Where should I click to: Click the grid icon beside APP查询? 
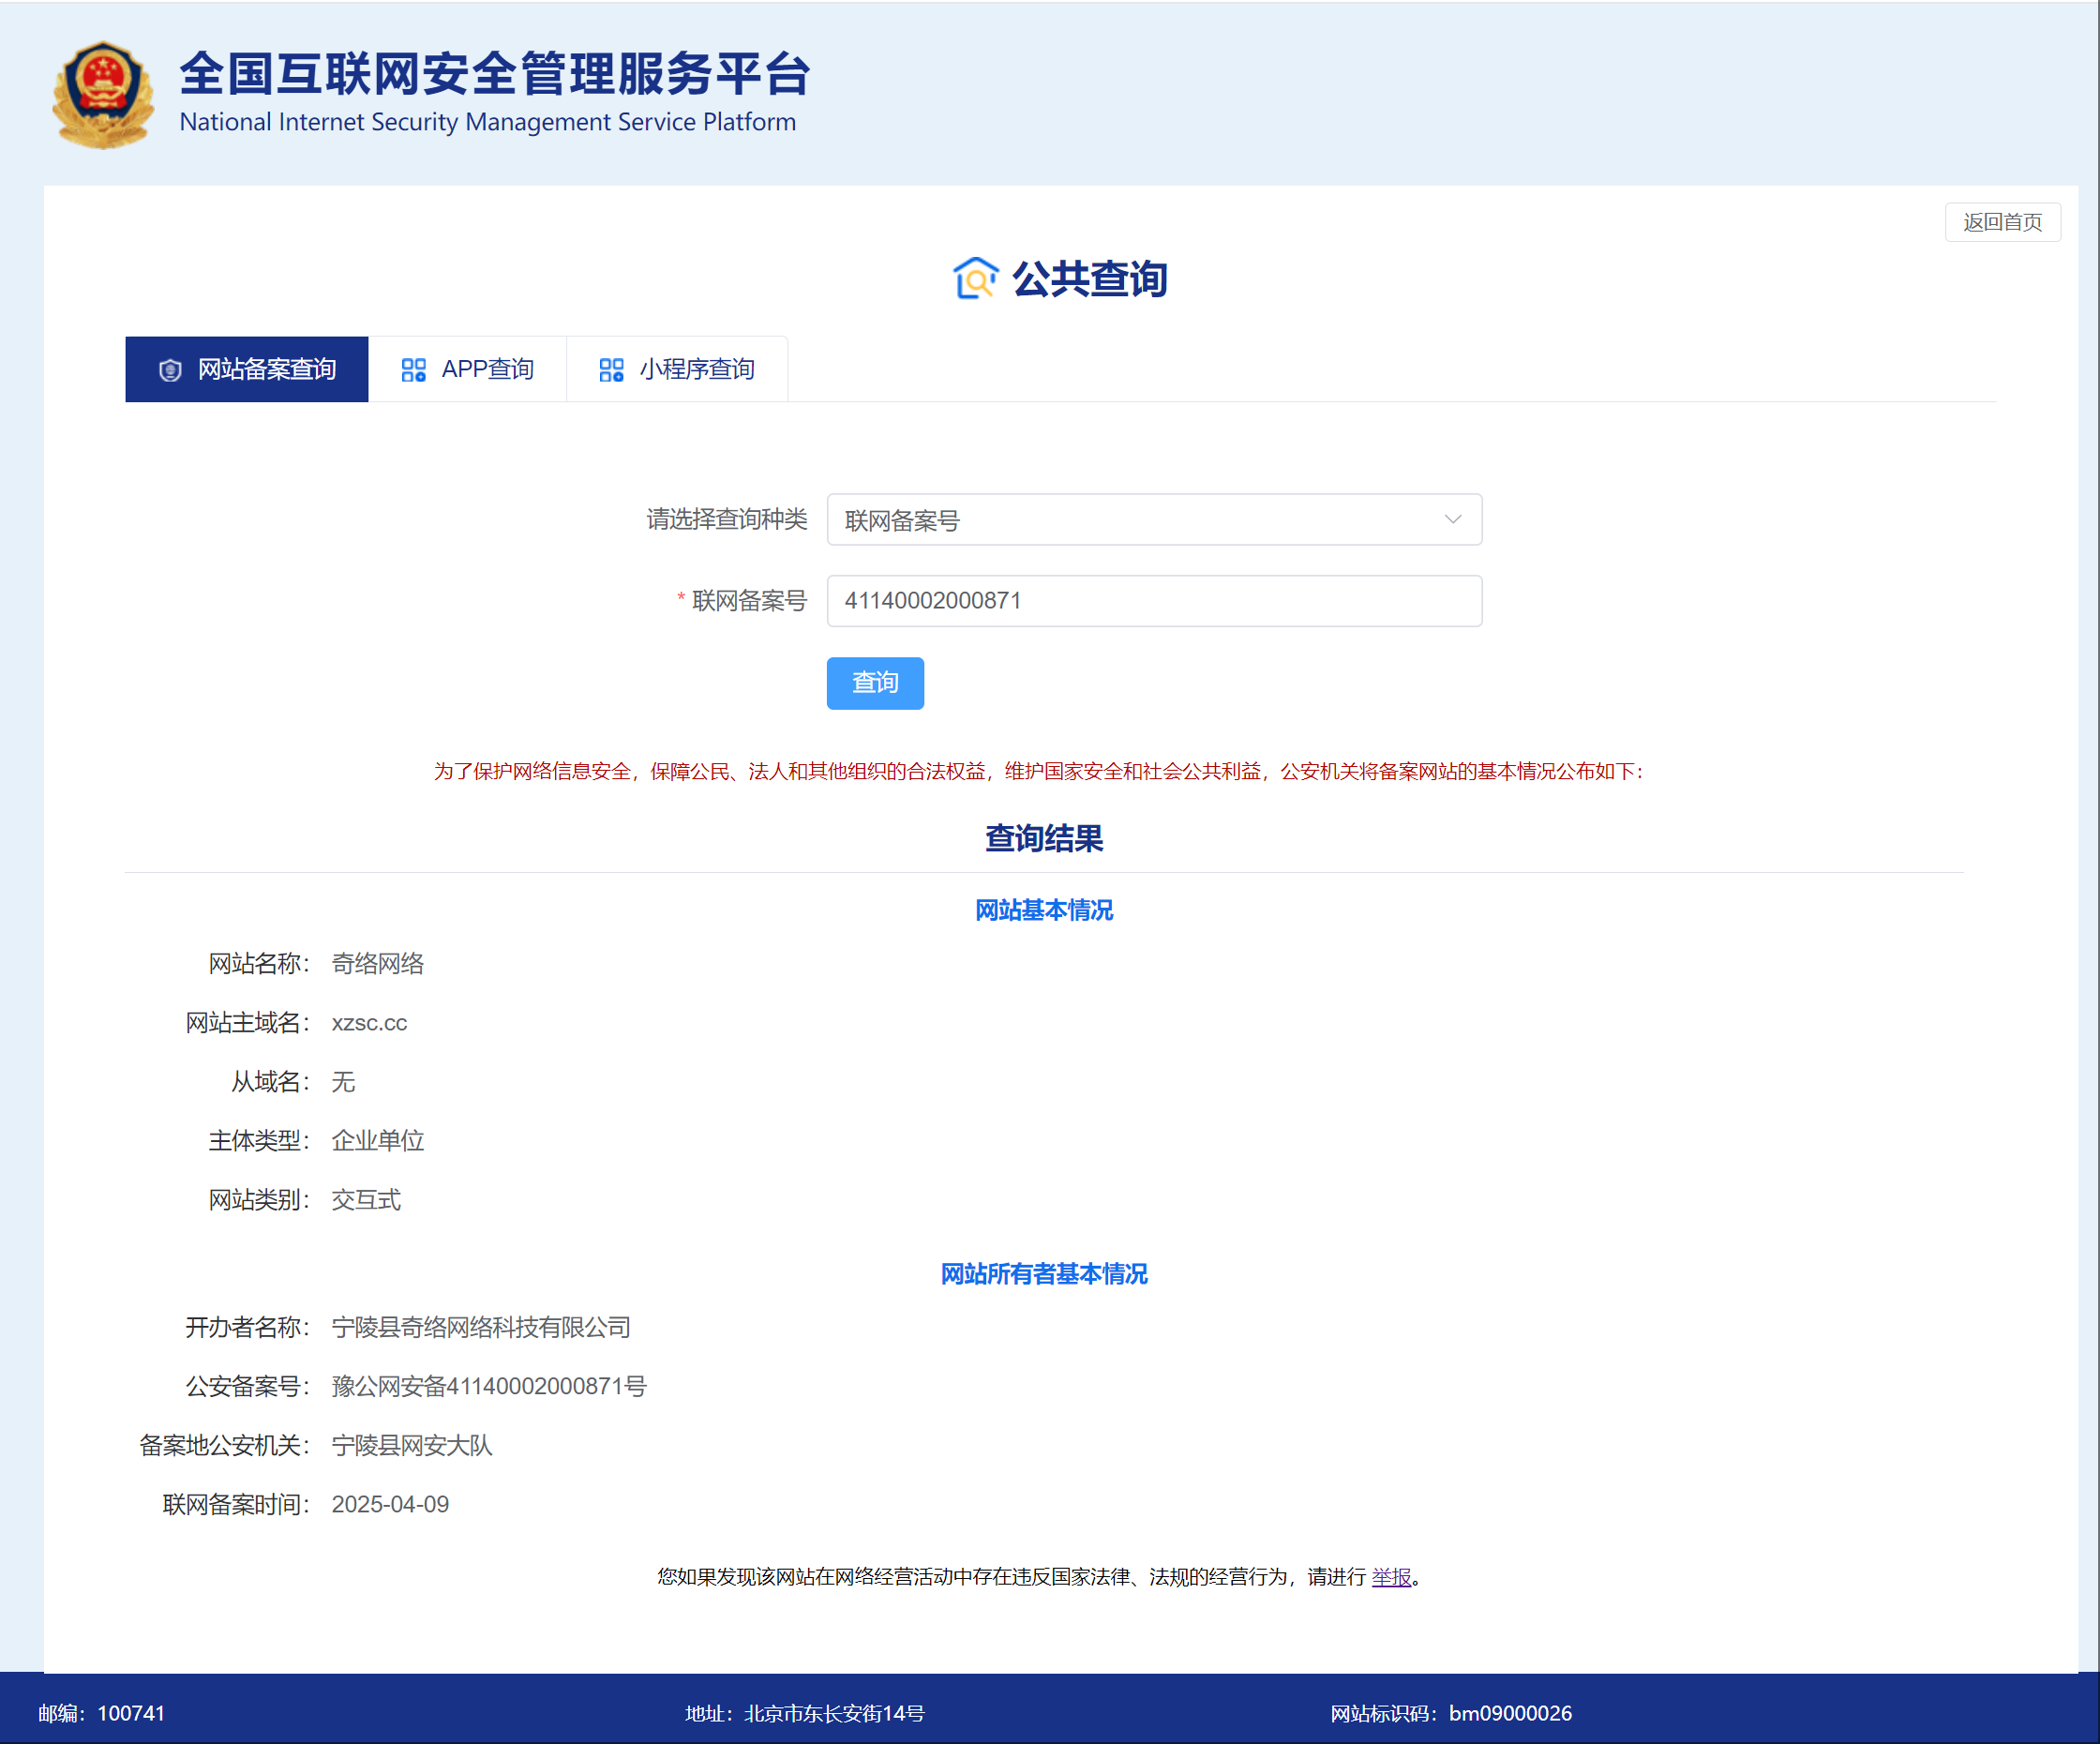413,370
